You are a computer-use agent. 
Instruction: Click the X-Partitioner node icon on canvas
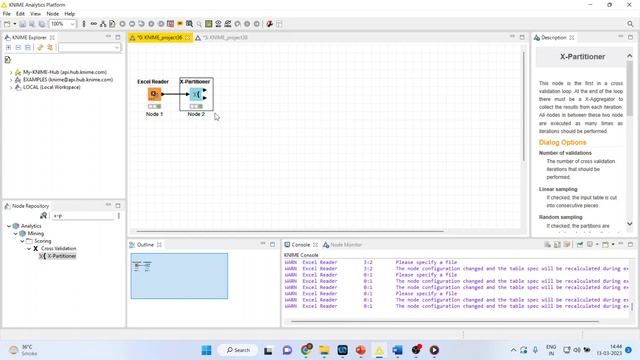coord(196,94)
